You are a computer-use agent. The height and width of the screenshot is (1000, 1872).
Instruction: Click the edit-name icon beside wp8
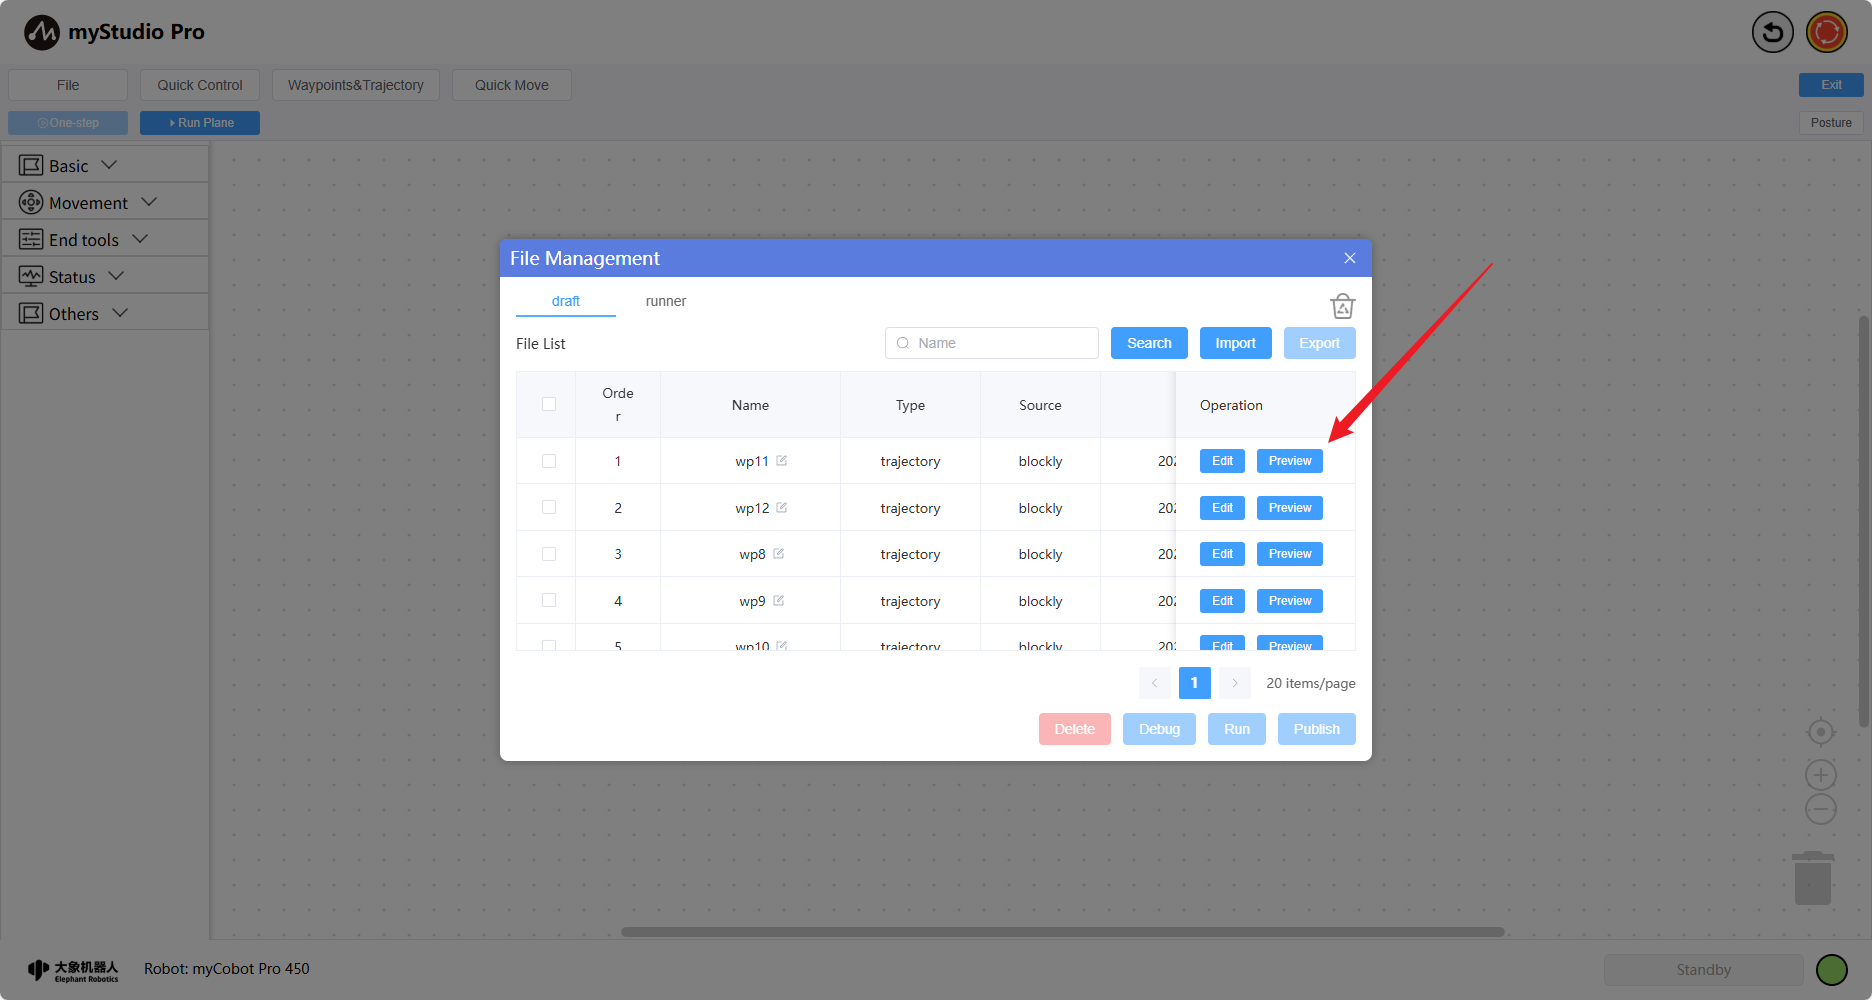(779, 554)
